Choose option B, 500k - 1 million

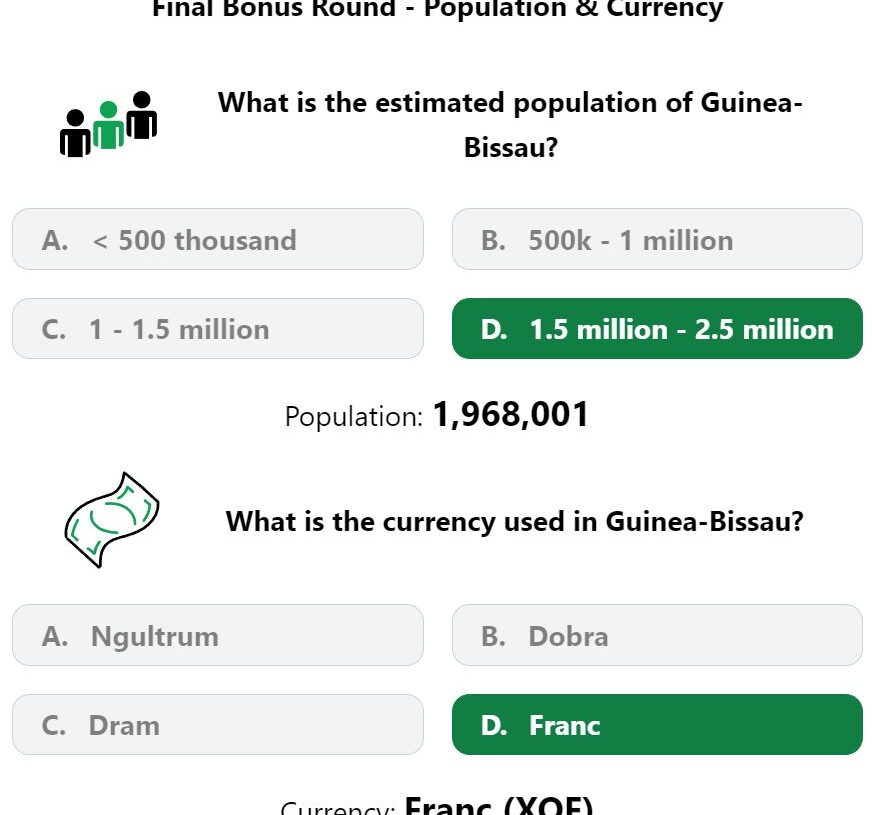click(x=657, y=240)
